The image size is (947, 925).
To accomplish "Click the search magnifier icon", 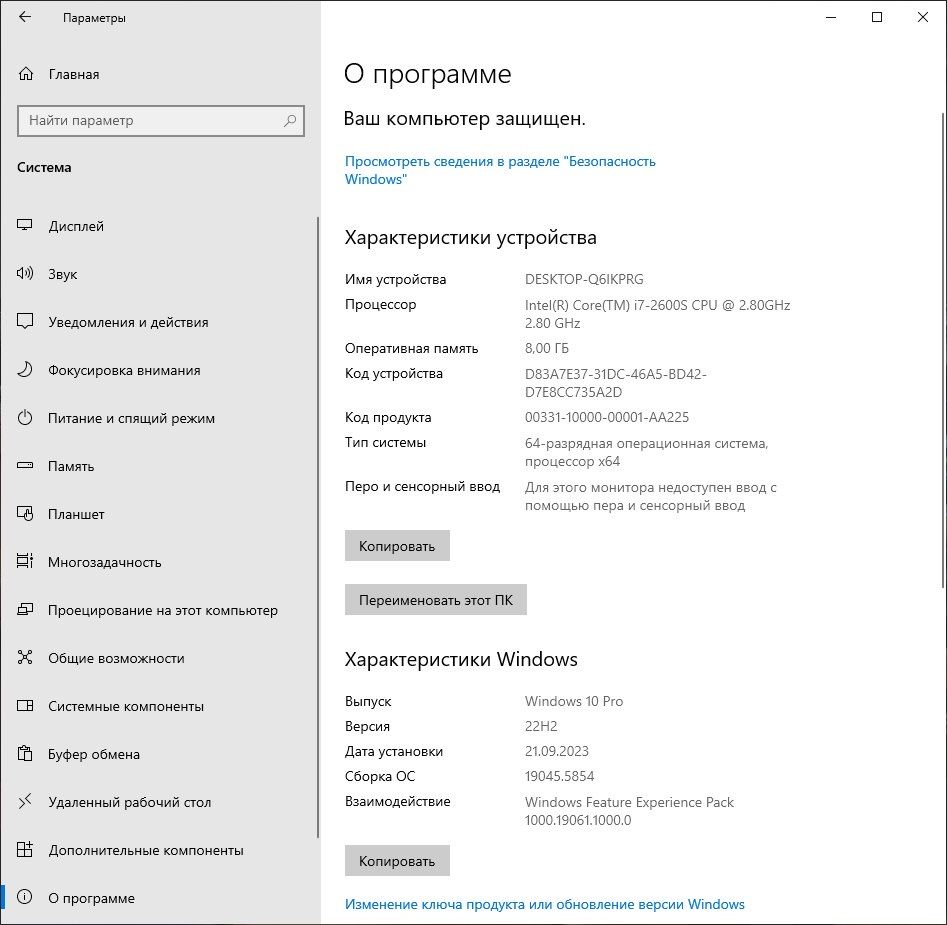I will [x=290, y=120].
